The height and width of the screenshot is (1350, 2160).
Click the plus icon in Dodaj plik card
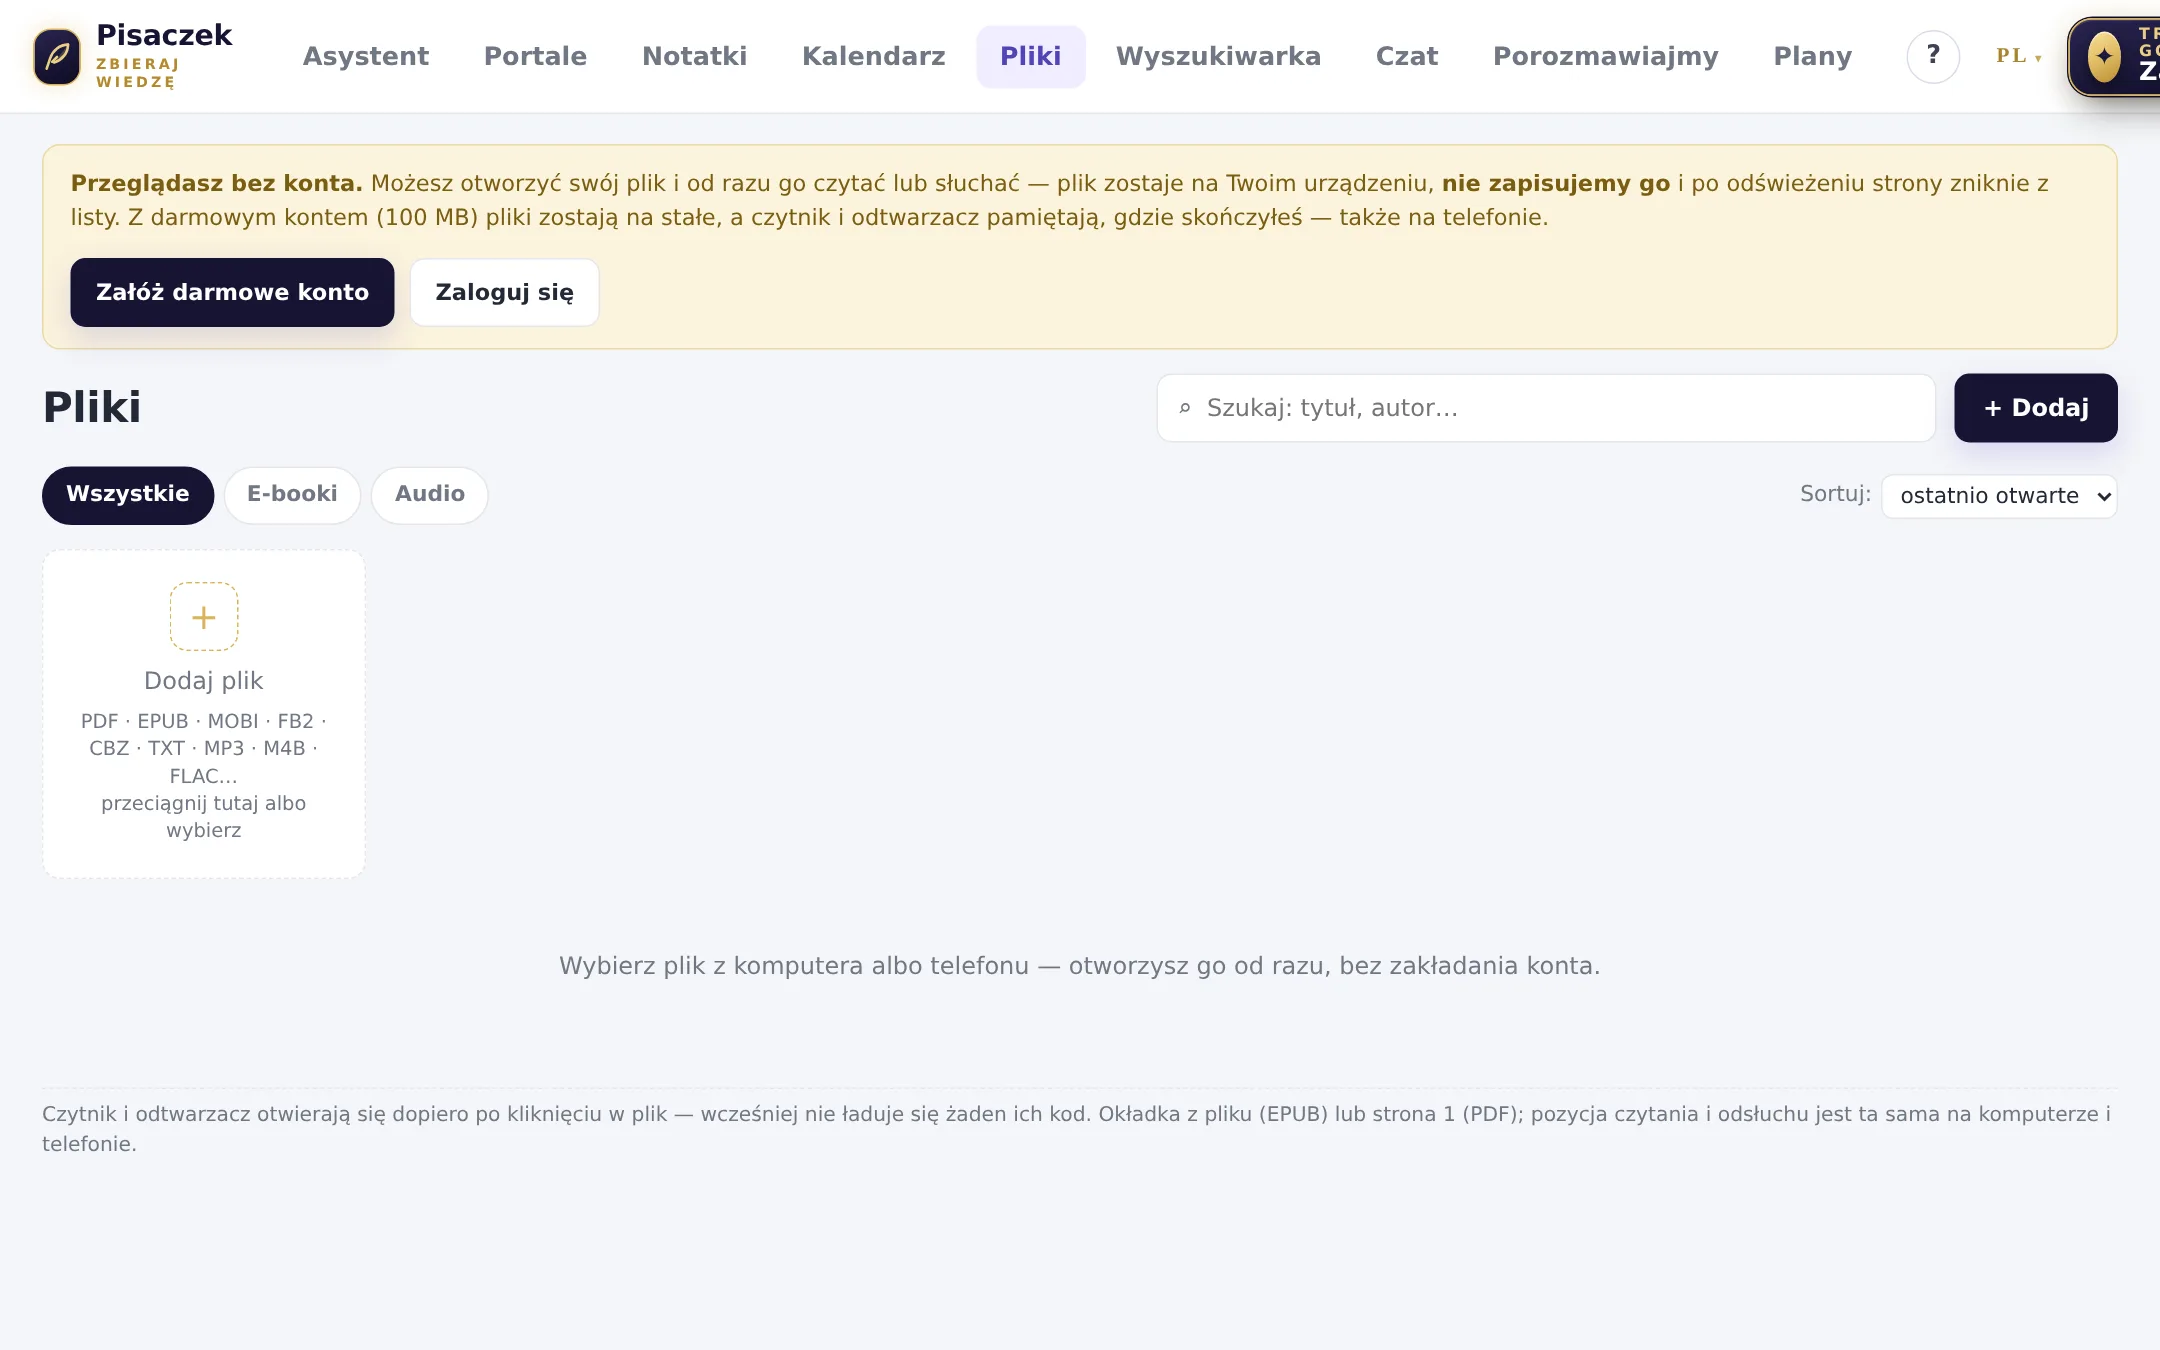pos(204,617)
